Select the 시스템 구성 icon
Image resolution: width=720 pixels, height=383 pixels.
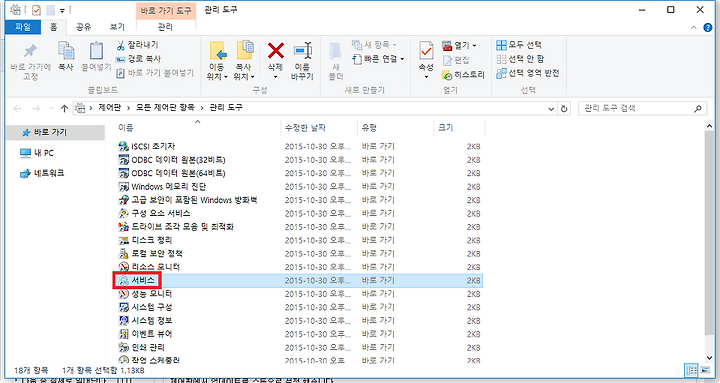coord(123,307)
